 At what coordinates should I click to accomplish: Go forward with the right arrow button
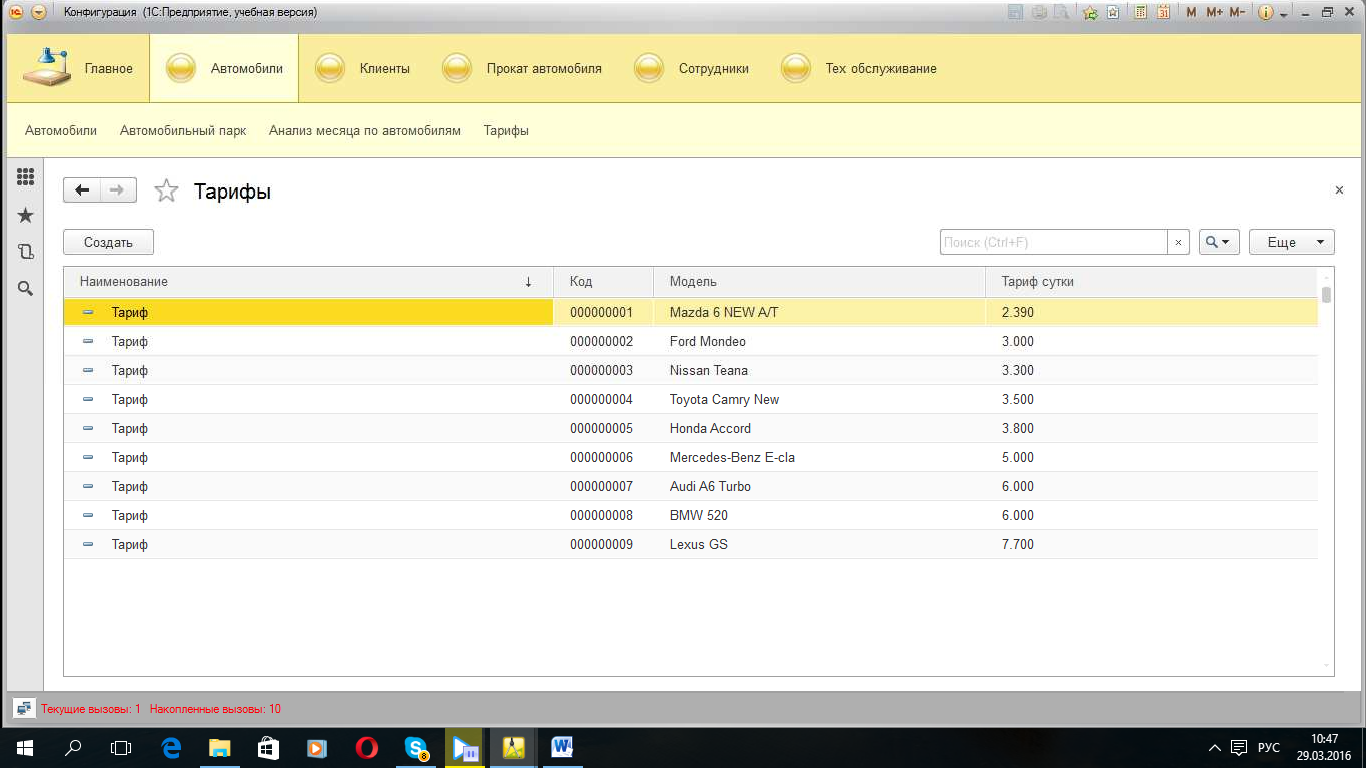(x=118, y=190)
